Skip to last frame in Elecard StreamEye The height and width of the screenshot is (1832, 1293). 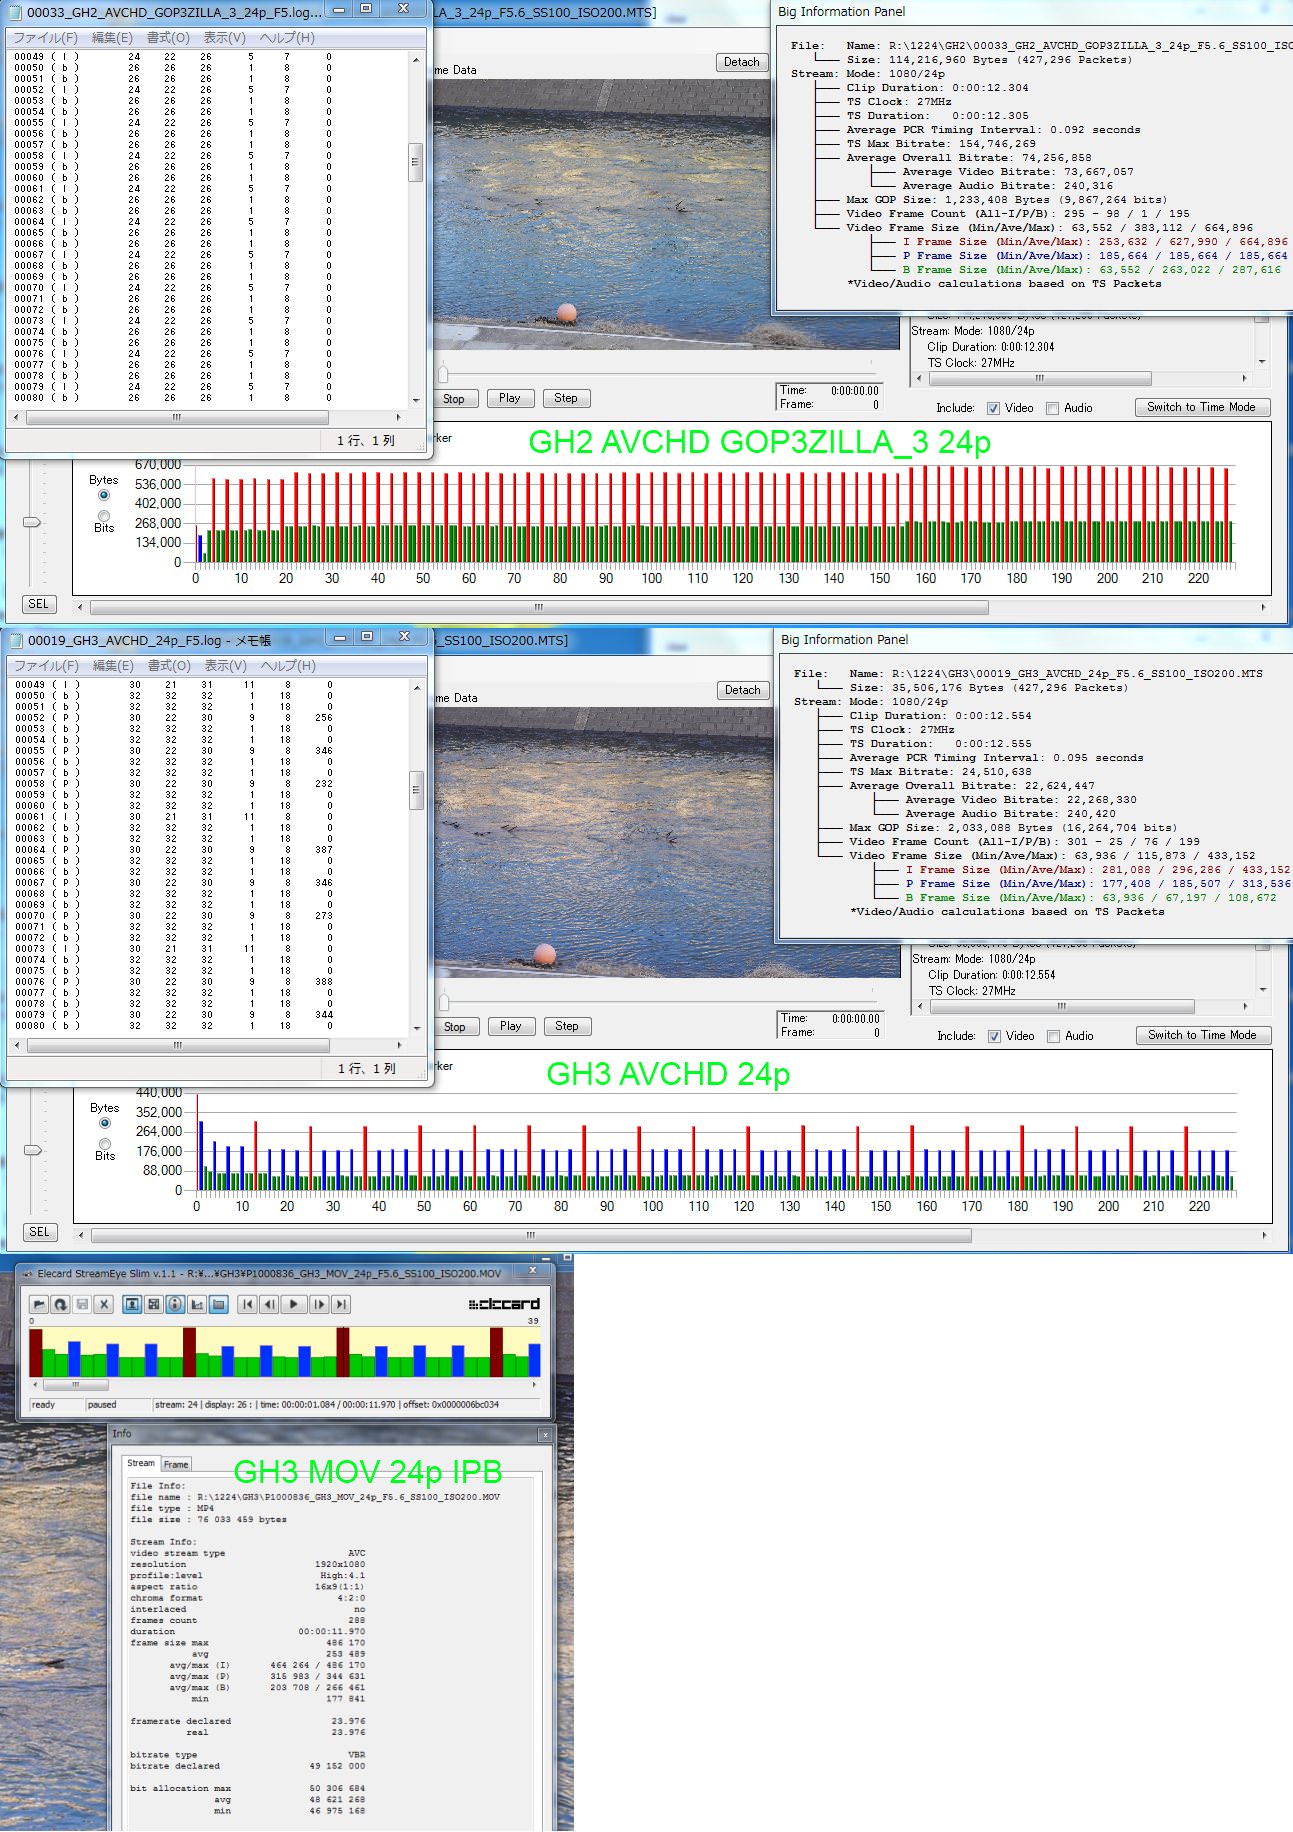[x=341, y=1304]
